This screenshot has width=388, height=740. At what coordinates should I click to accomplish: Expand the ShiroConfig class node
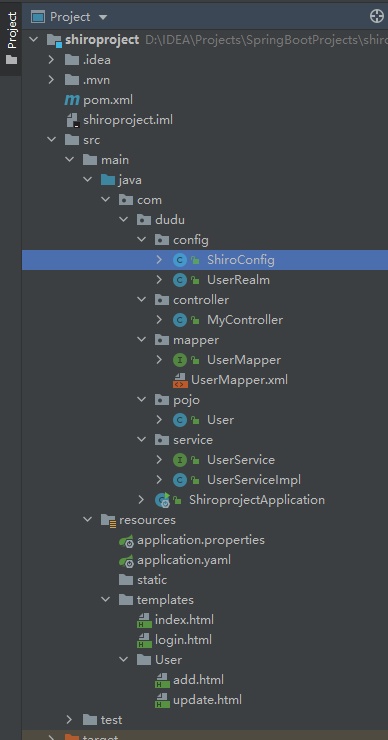pyautogui.click(x=159, y=260)
